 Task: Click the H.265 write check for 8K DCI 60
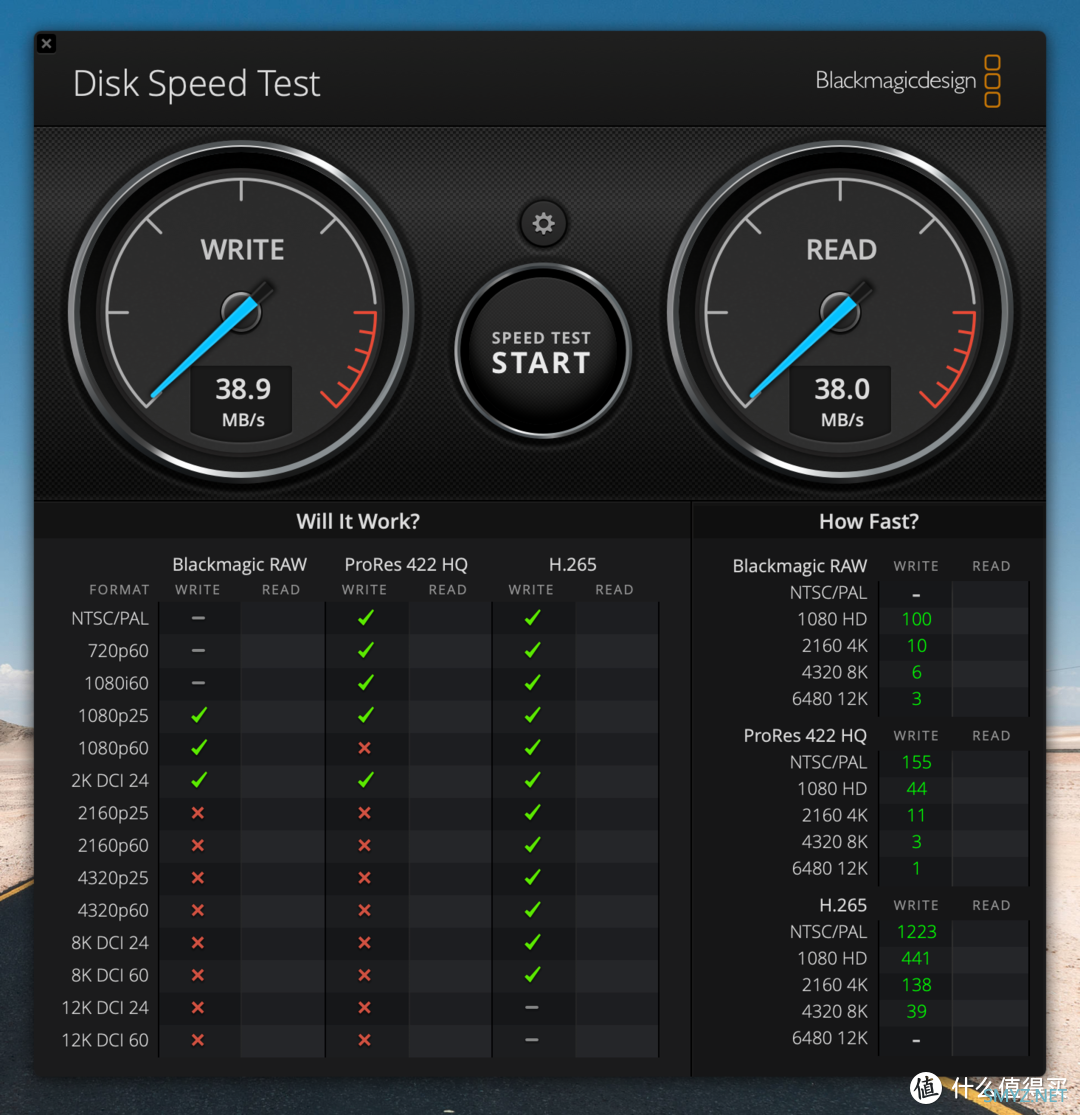[532, 975]
